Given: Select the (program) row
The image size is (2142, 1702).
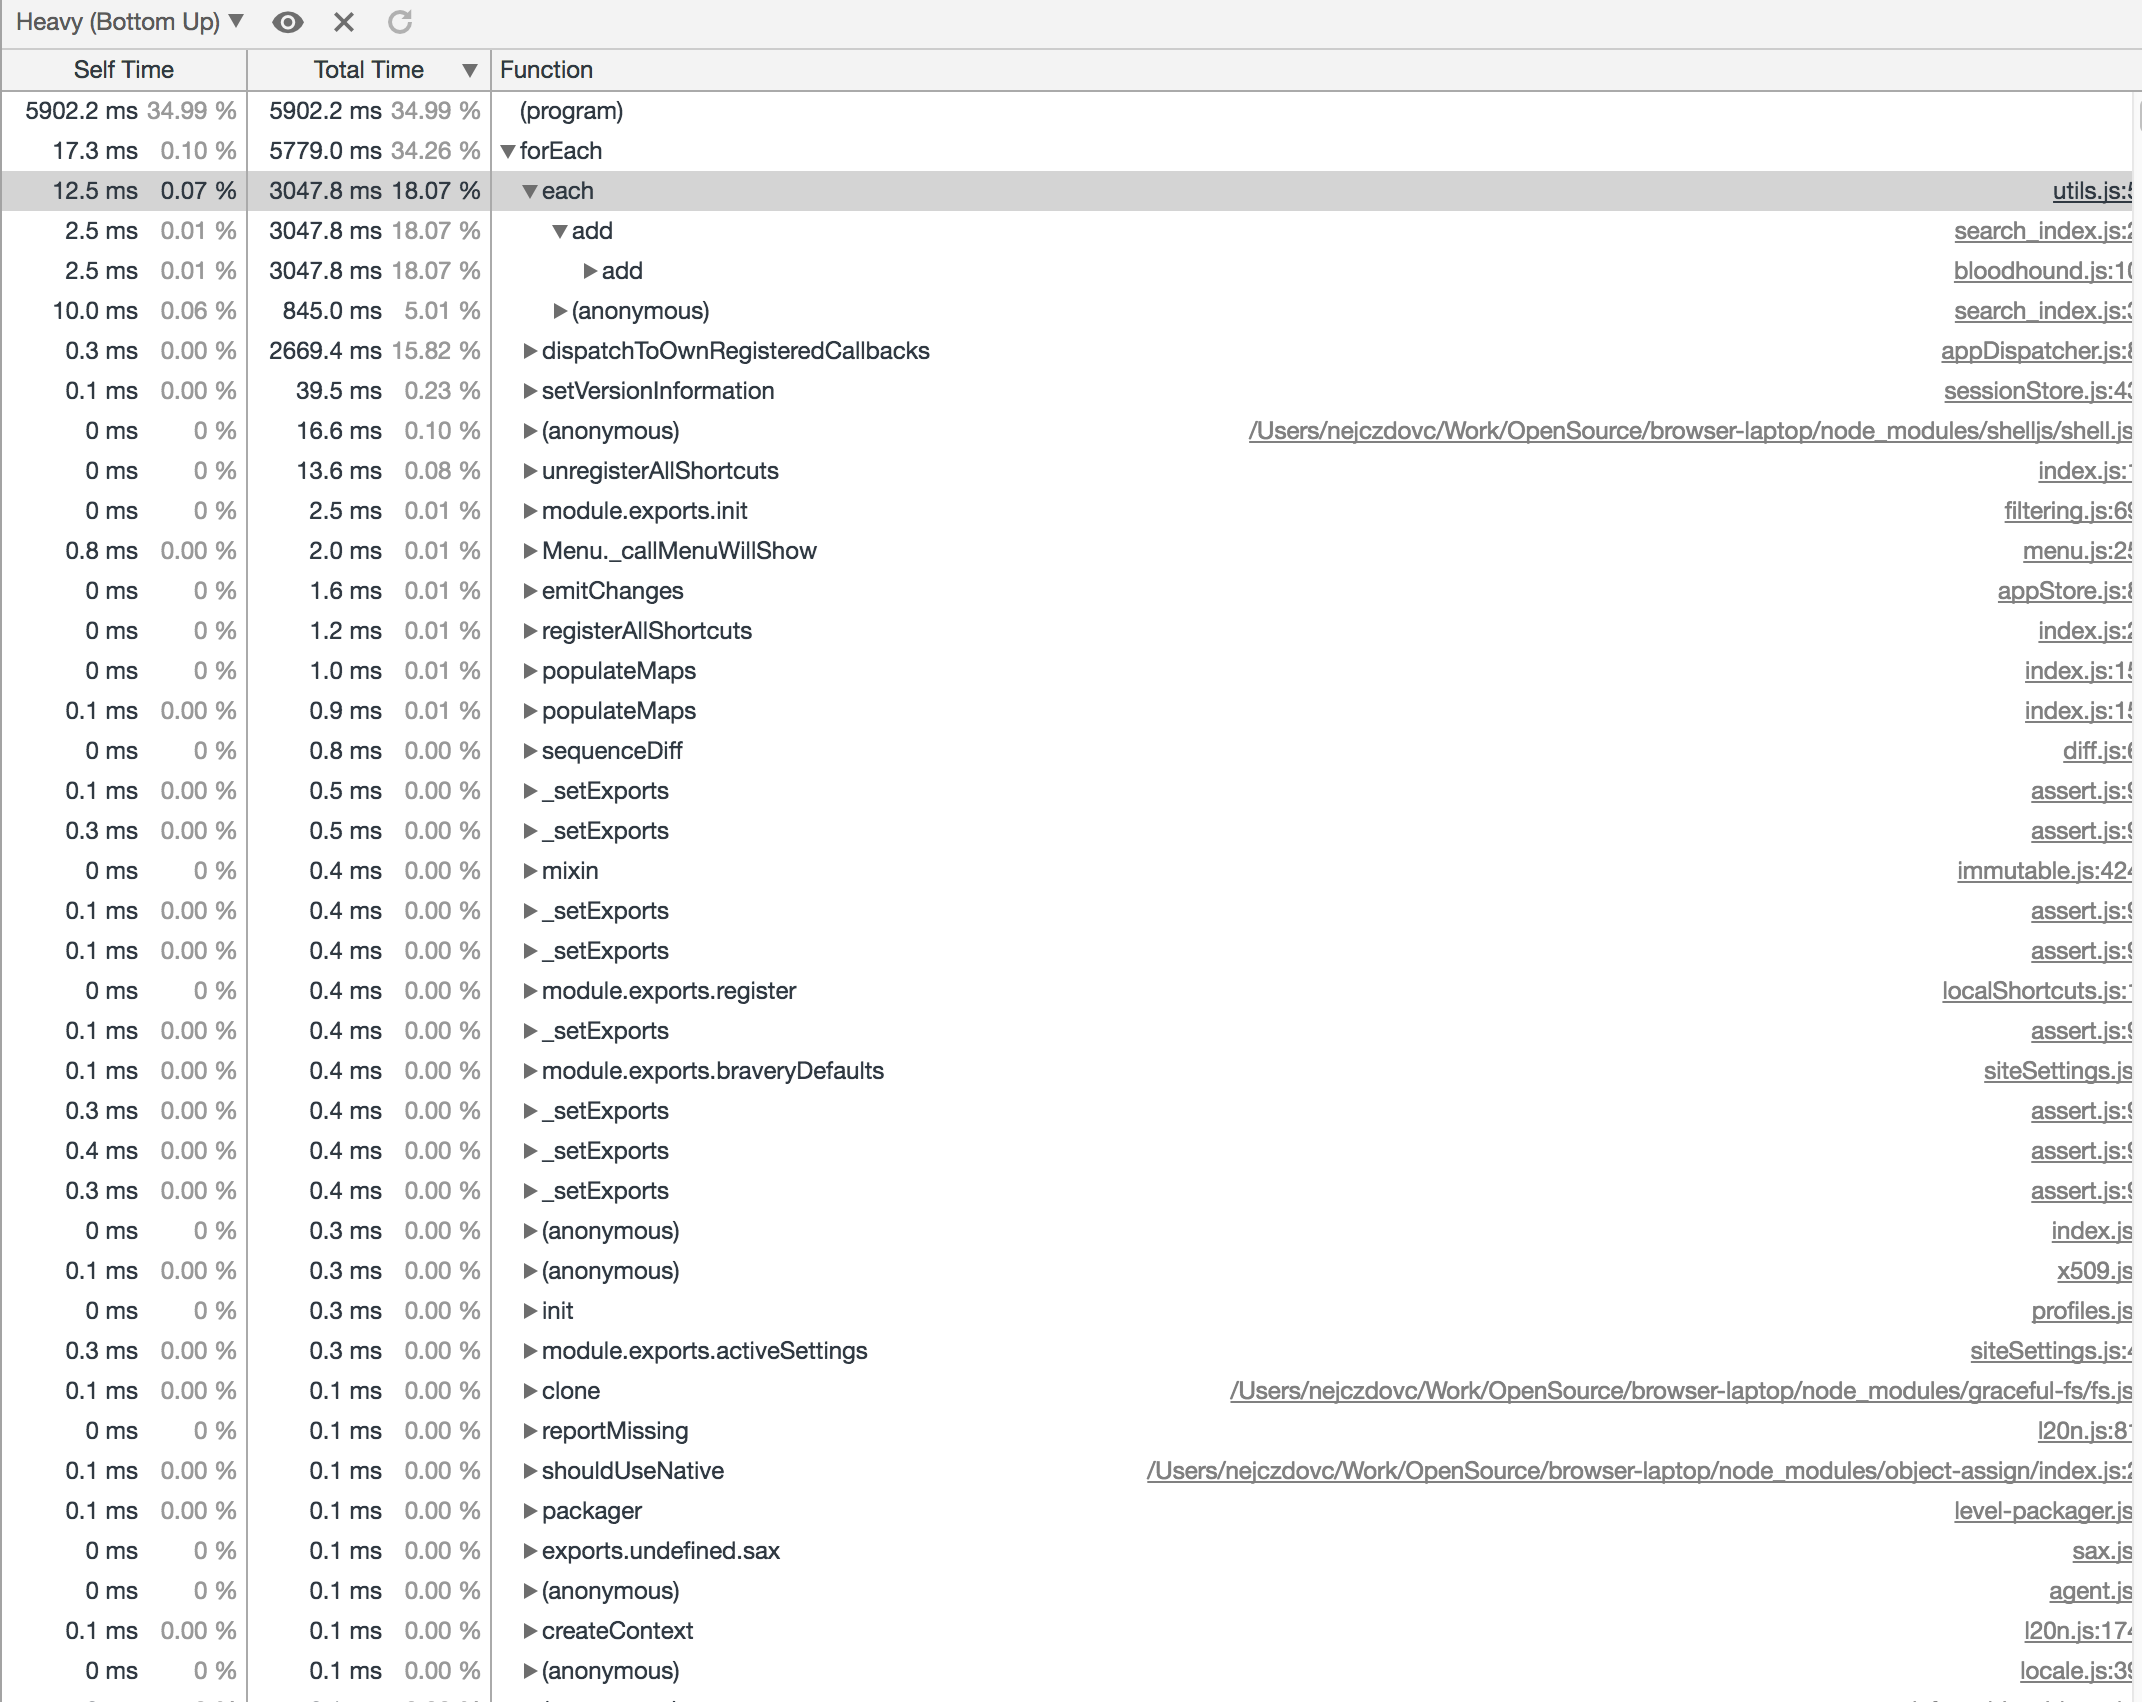Looking at the screenshot, I should tap(571, 111).
